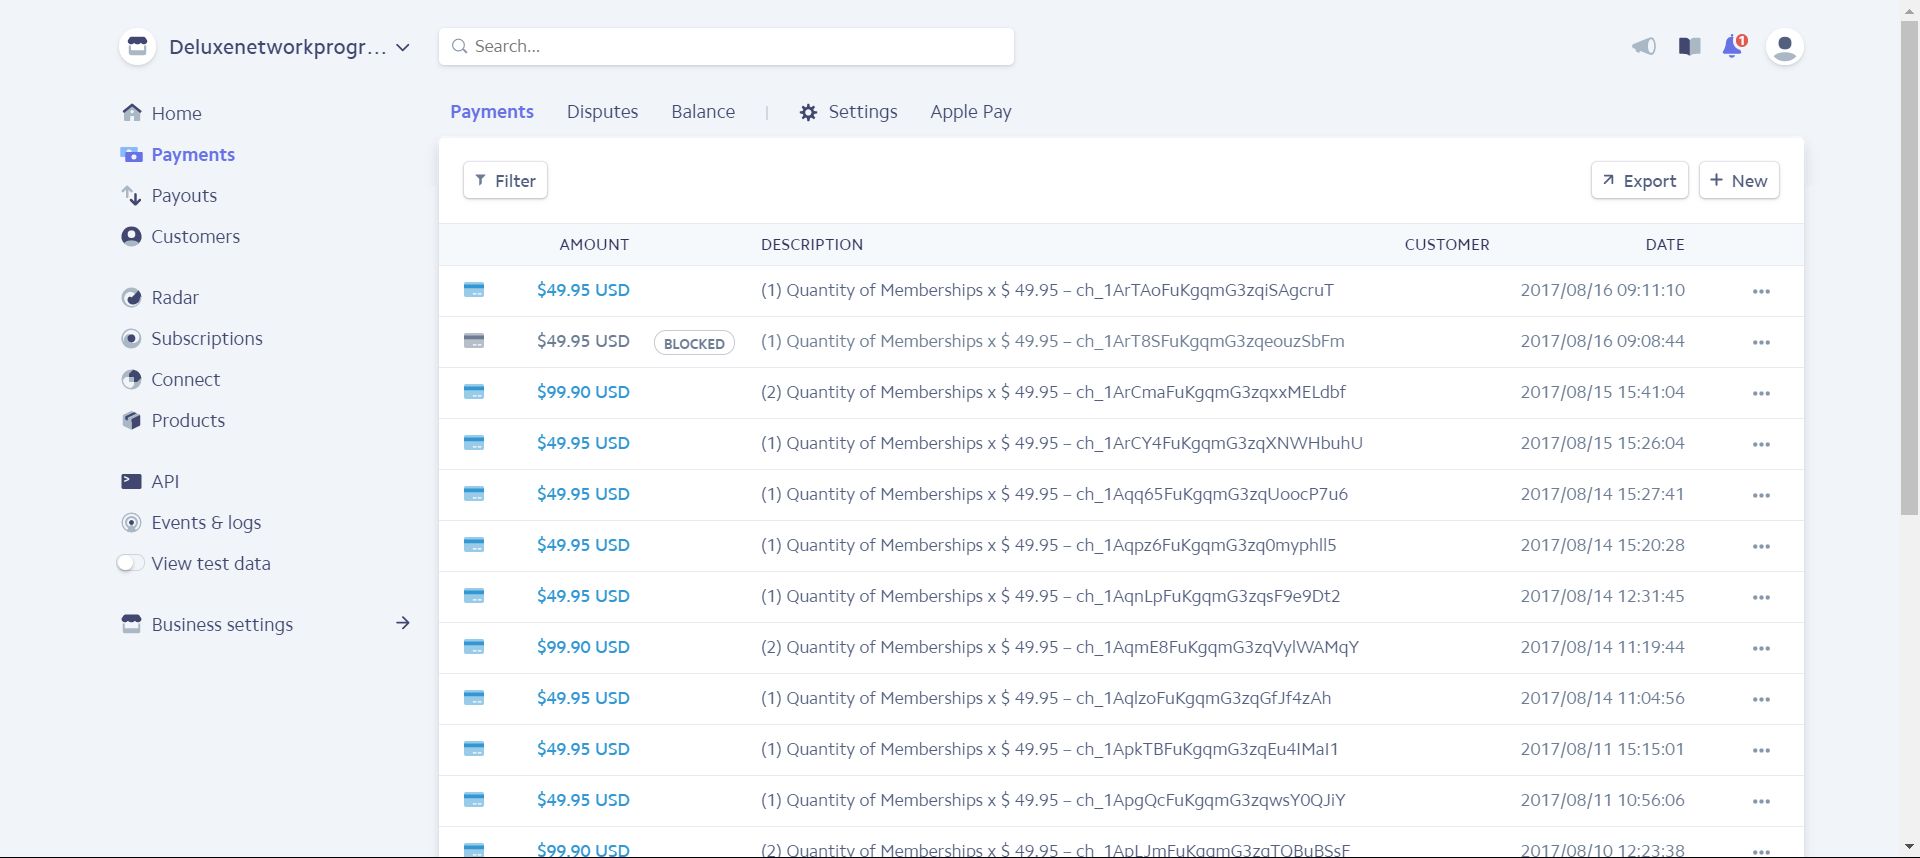Switch to the Disputes tab
1920x858 pixels.
click(x=602, y=112)
